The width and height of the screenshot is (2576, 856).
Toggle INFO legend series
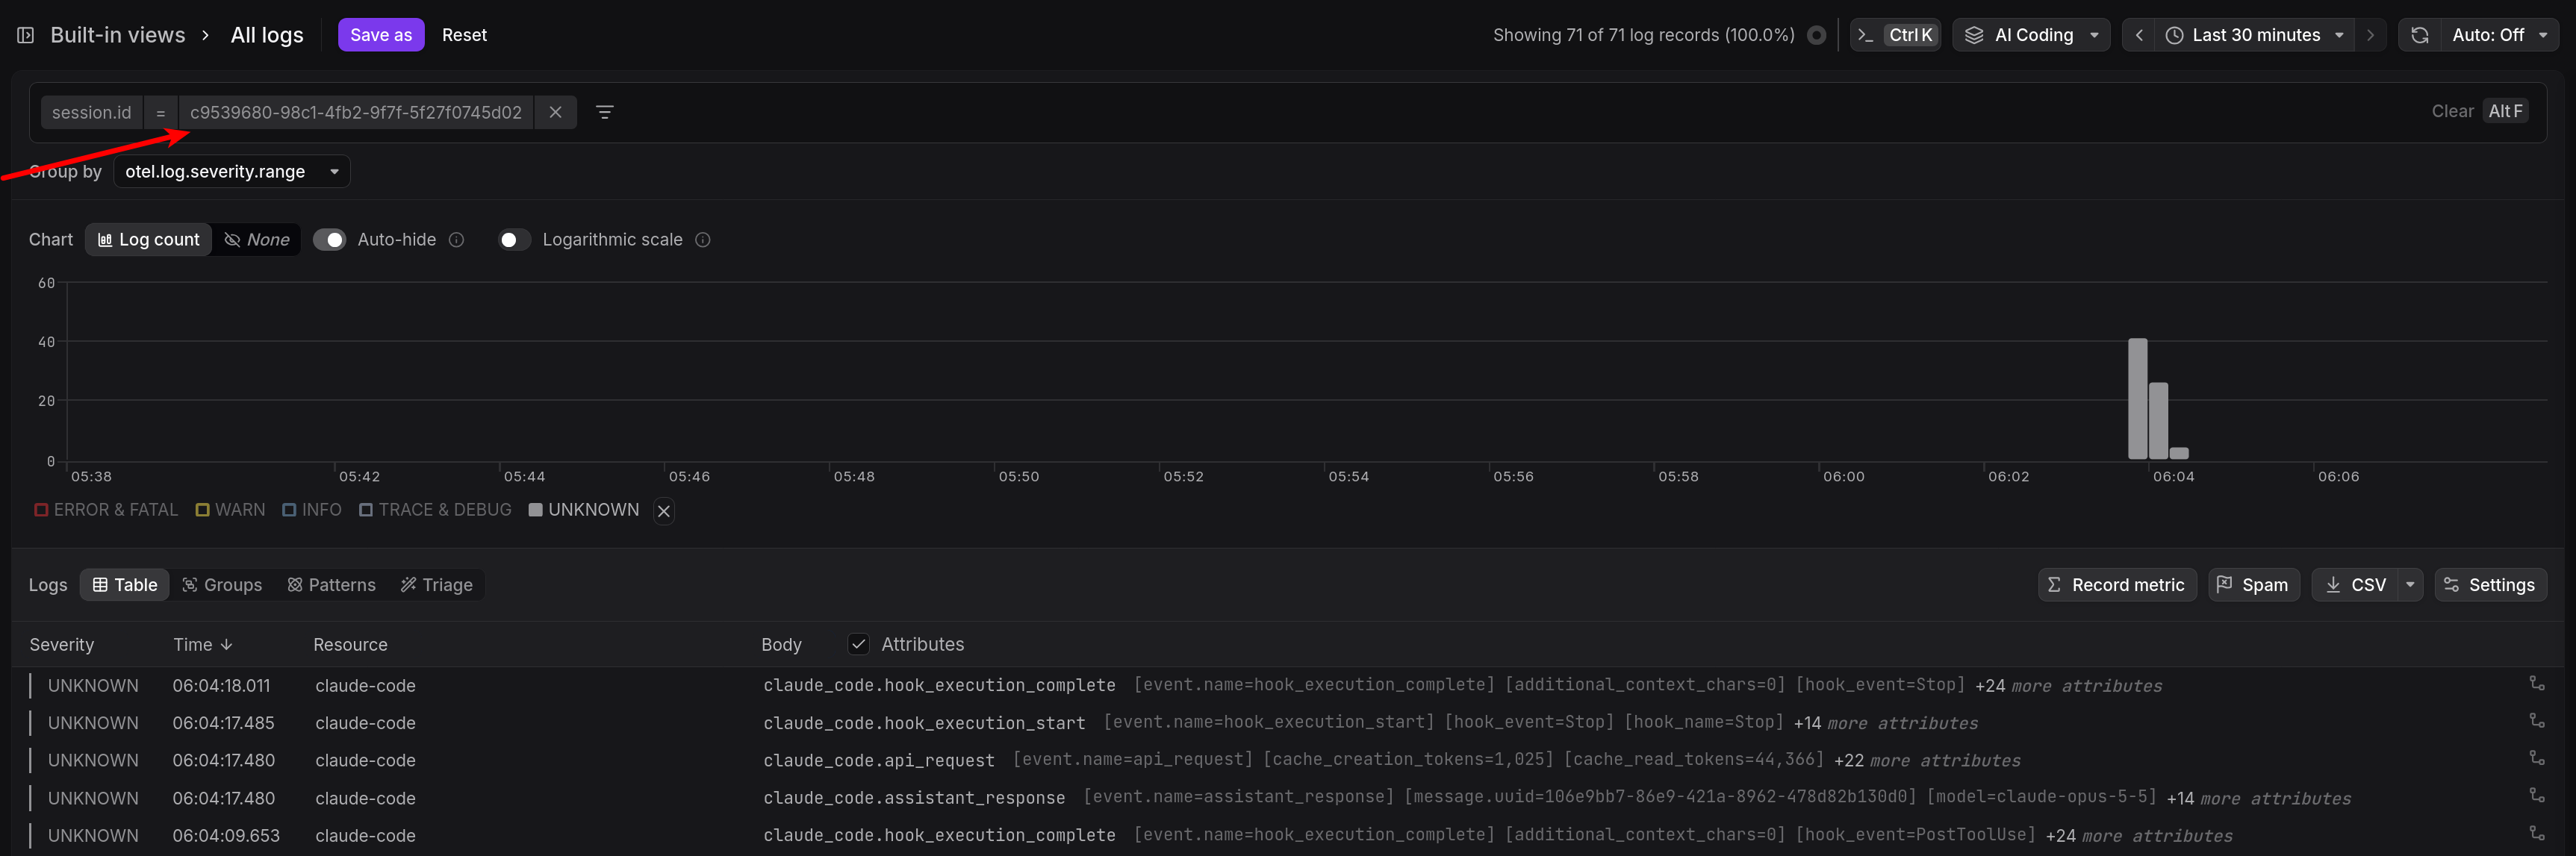[x=311, y=510]
